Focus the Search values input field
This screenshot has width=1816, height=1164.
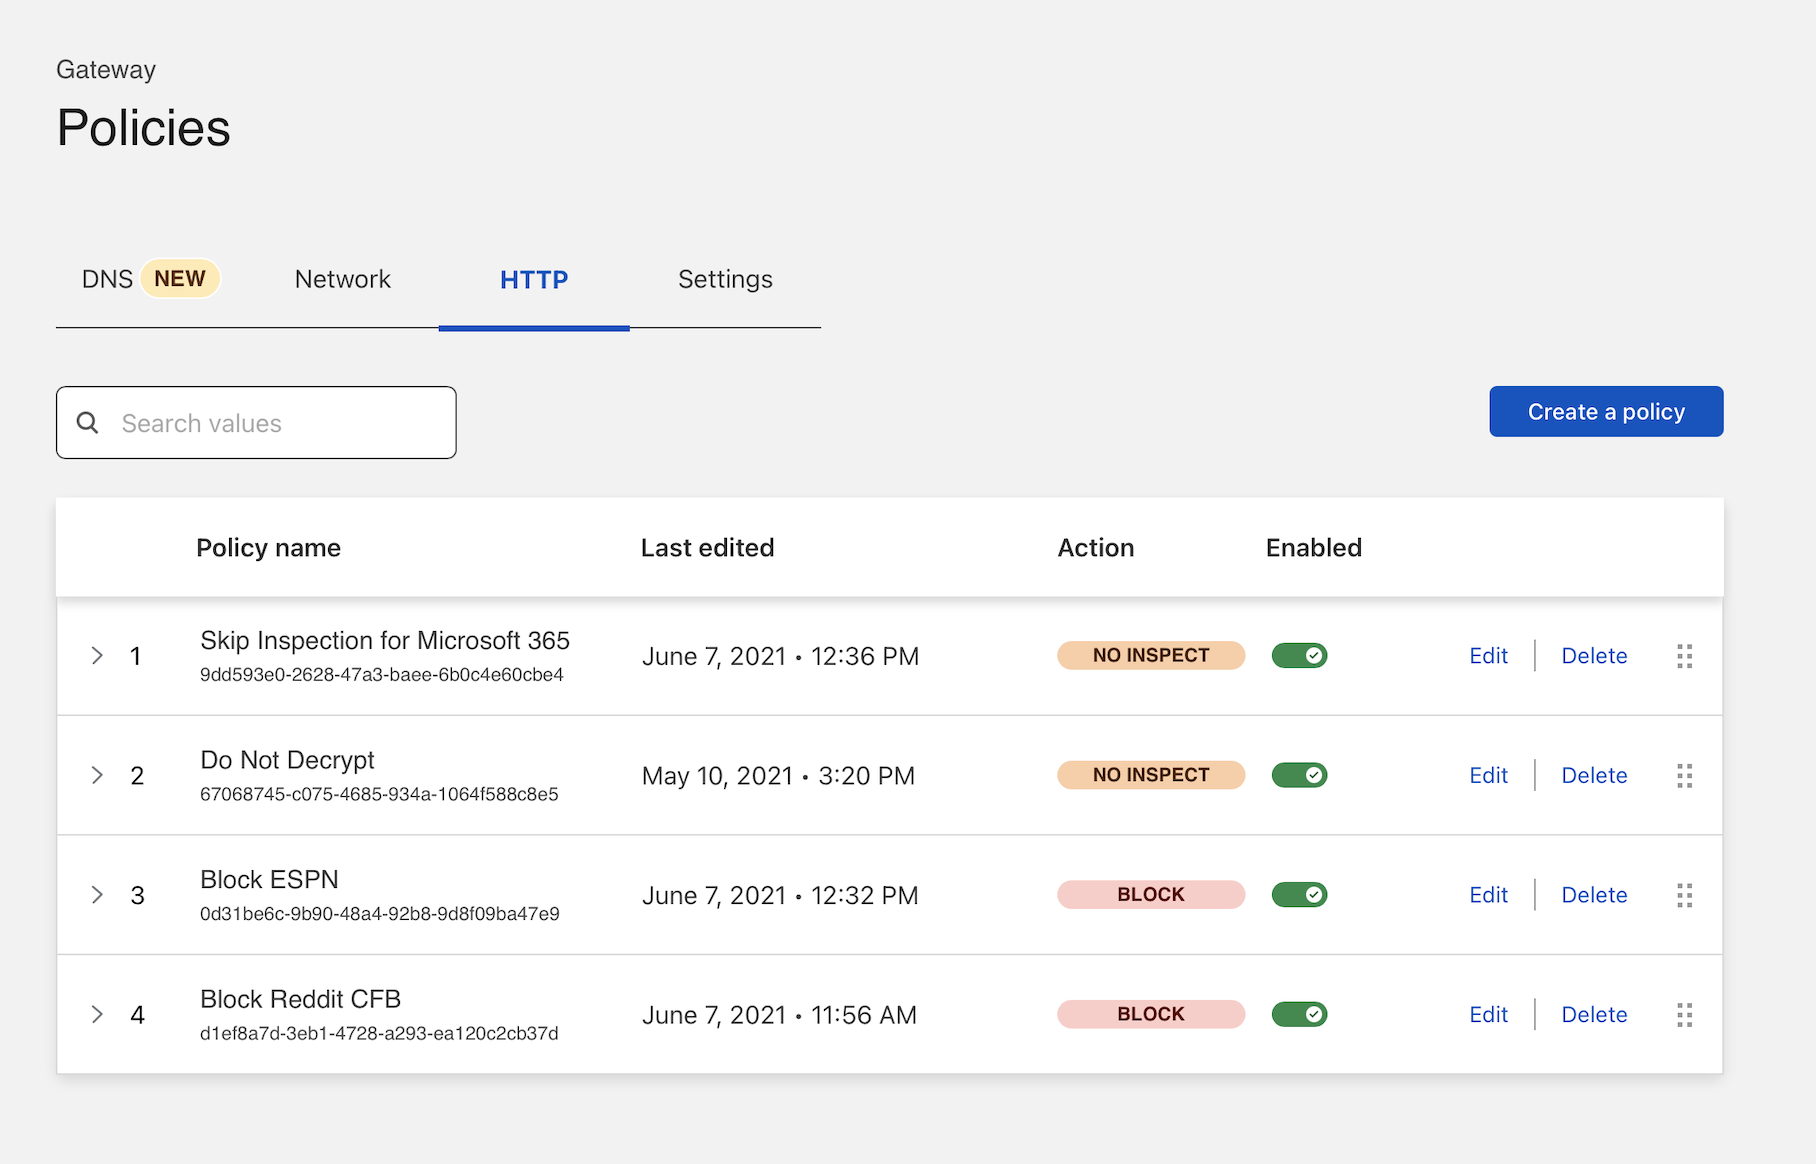point(280,423)
